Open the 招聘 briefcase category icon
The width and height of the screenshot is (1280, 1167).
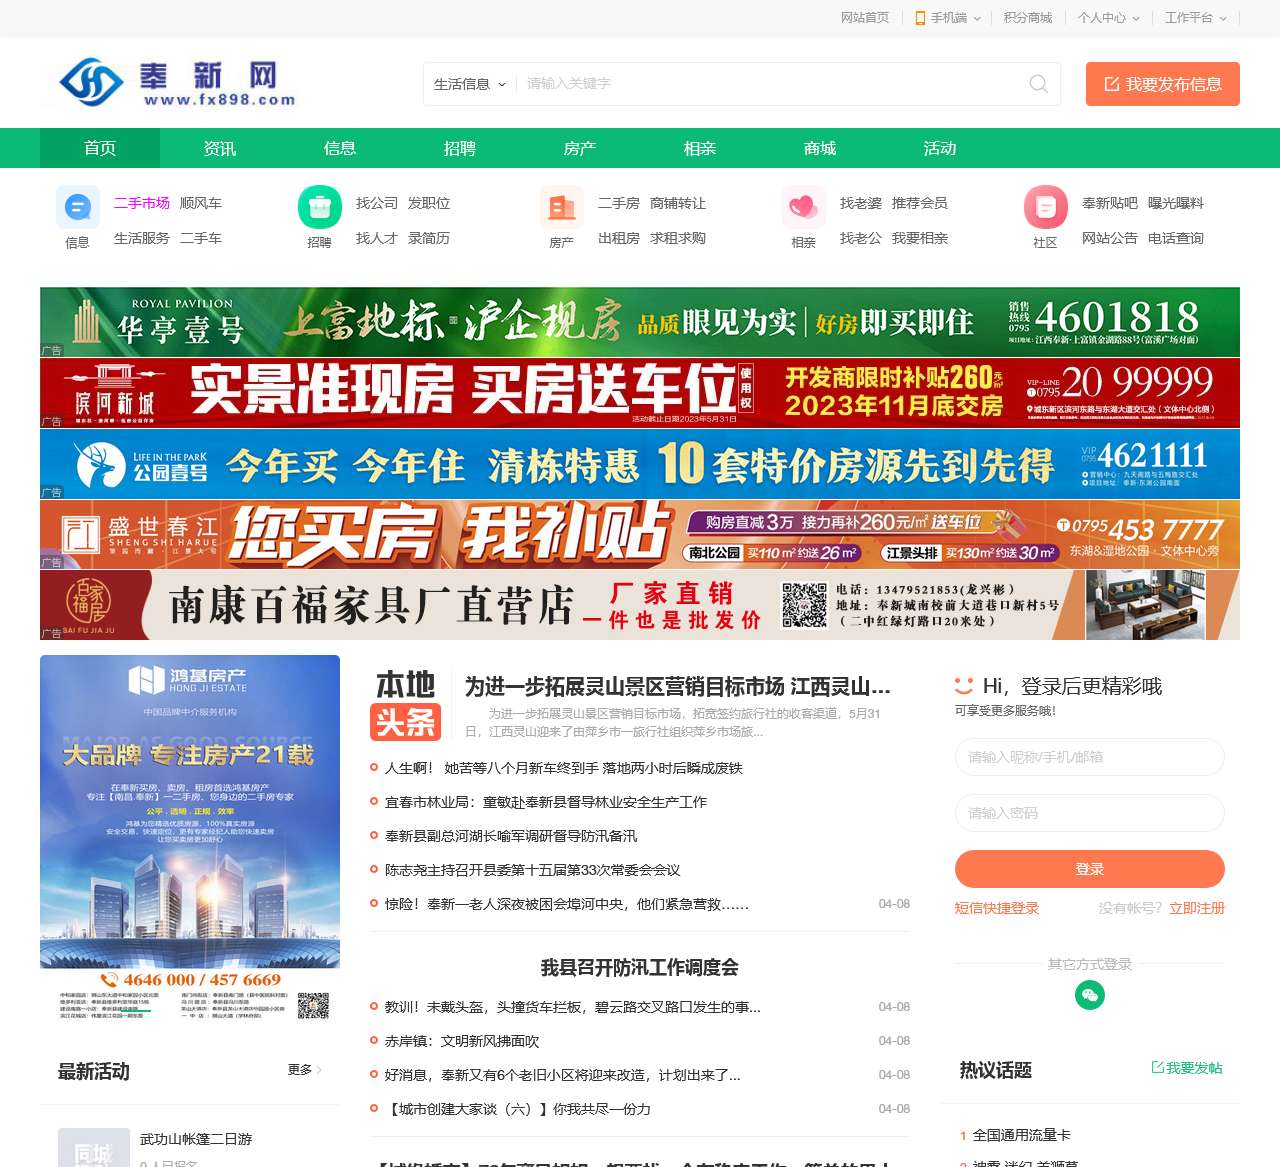pos(318,207)
